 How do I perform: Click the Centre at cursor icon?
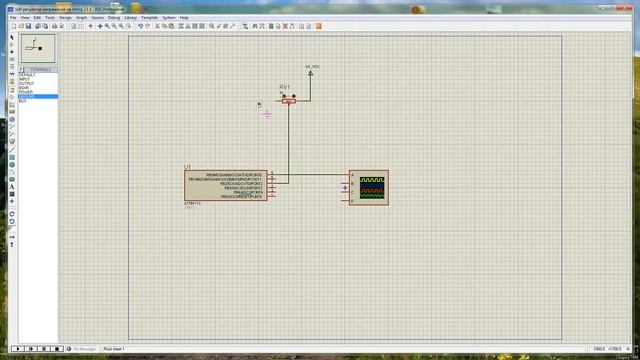point(100,26)
